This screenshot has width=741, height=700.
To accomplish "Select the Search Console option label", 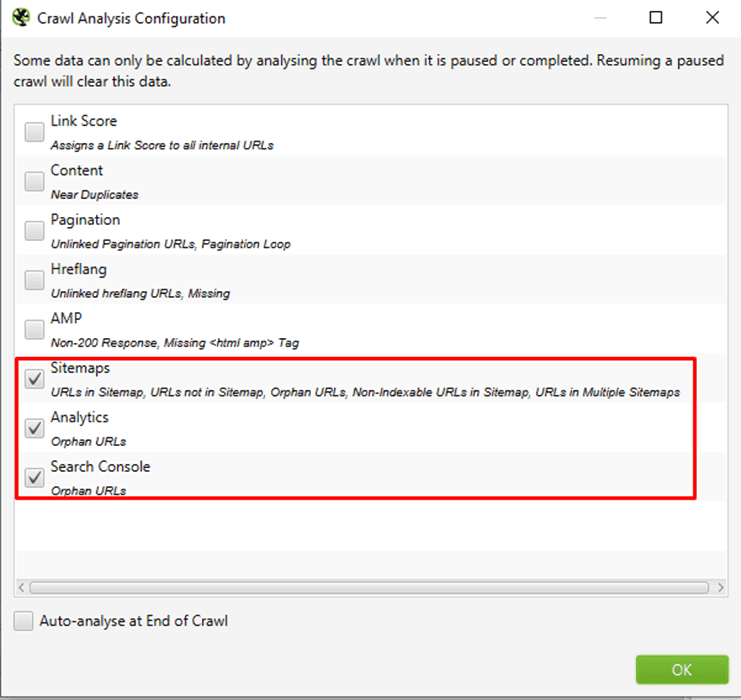I will tap(100, 467).
